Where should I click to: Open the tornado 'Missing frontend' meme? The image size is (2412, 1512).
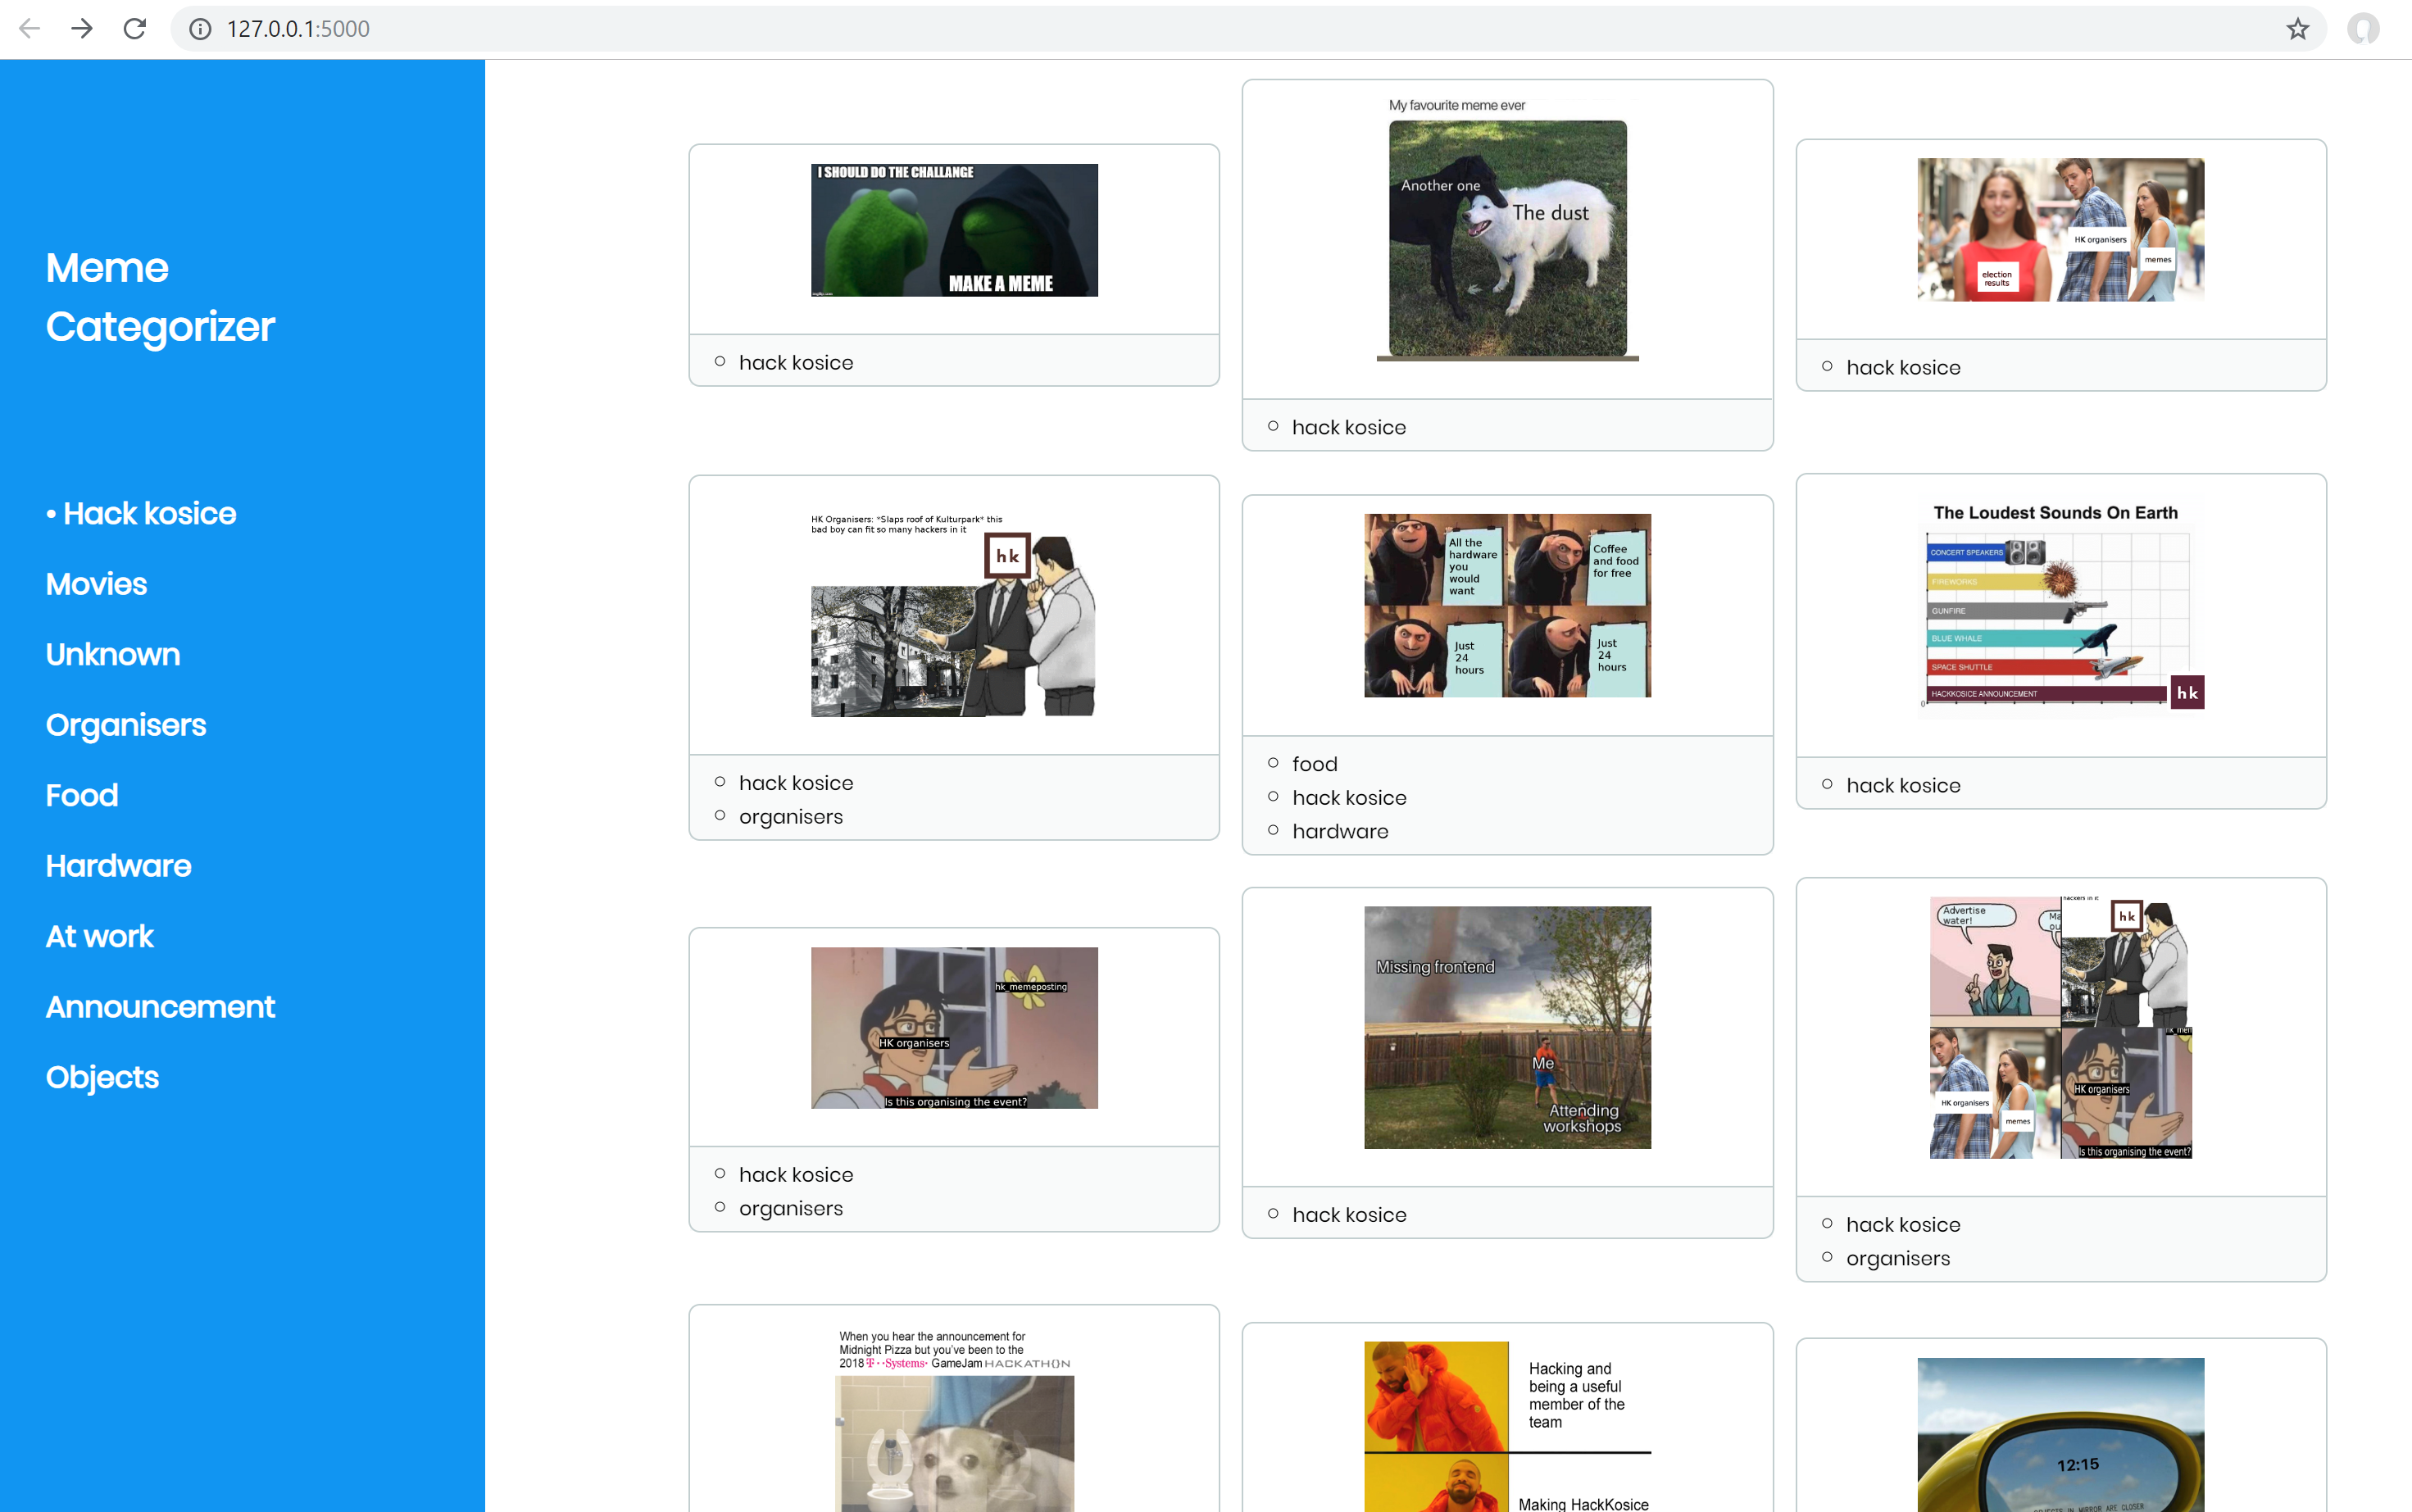[1507, 1027]
